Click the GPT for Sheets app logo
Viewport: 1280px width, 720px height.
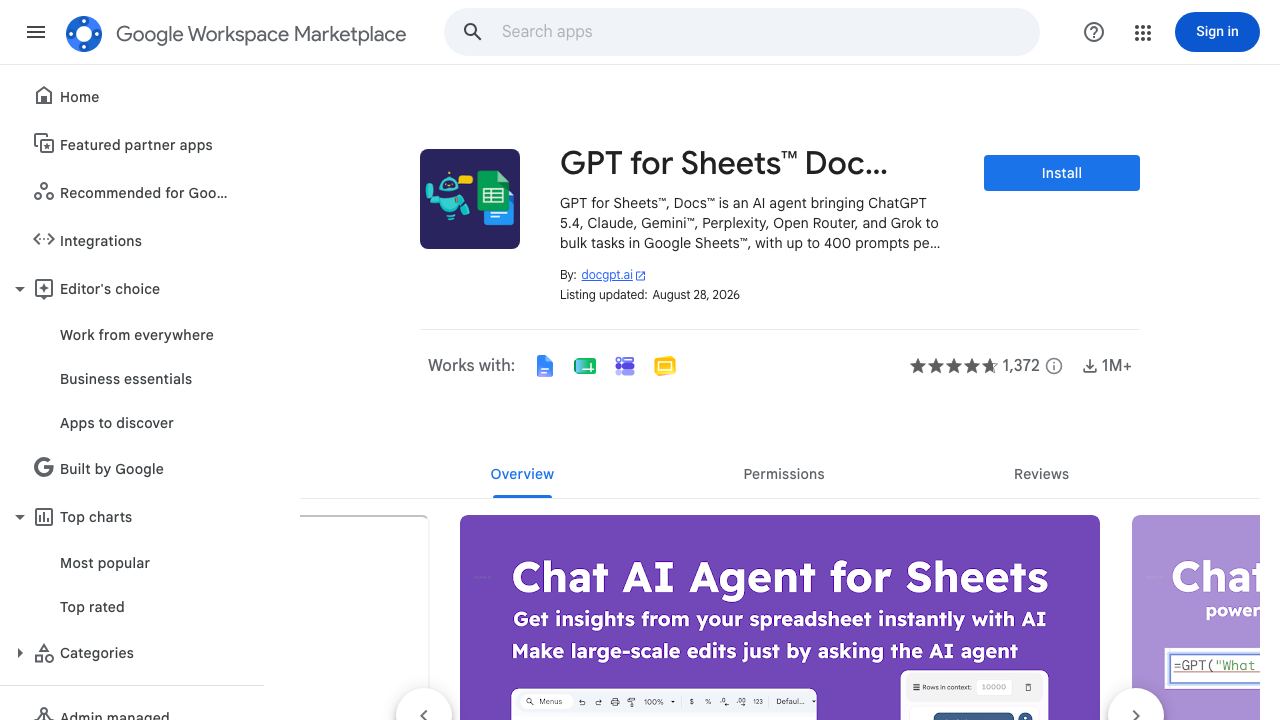pyautogui.click(x=470, y=199)
